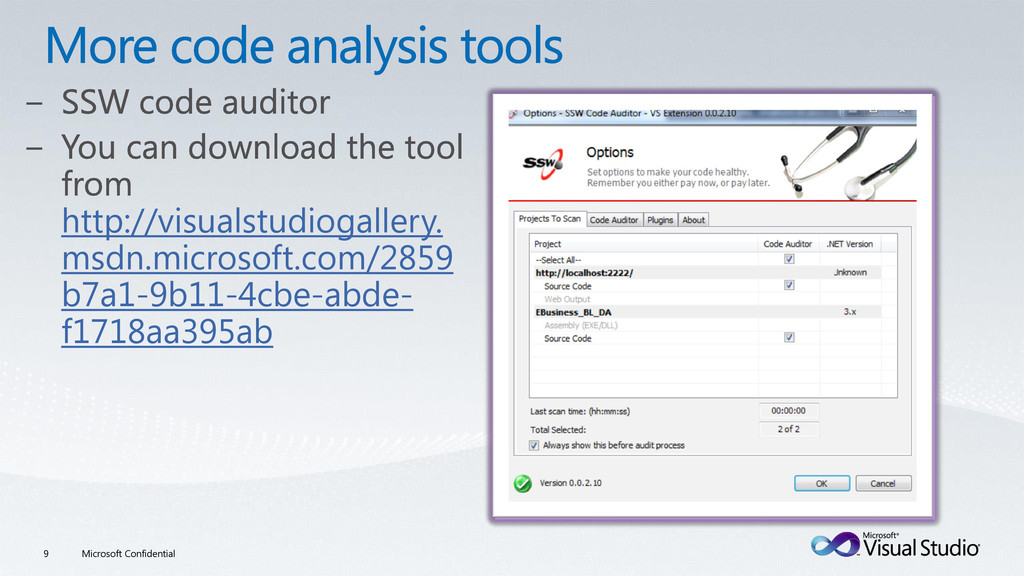Click the 3.x .NET version cell
This screenshot has width=1024, height=576.
click(x=850, y=312)
